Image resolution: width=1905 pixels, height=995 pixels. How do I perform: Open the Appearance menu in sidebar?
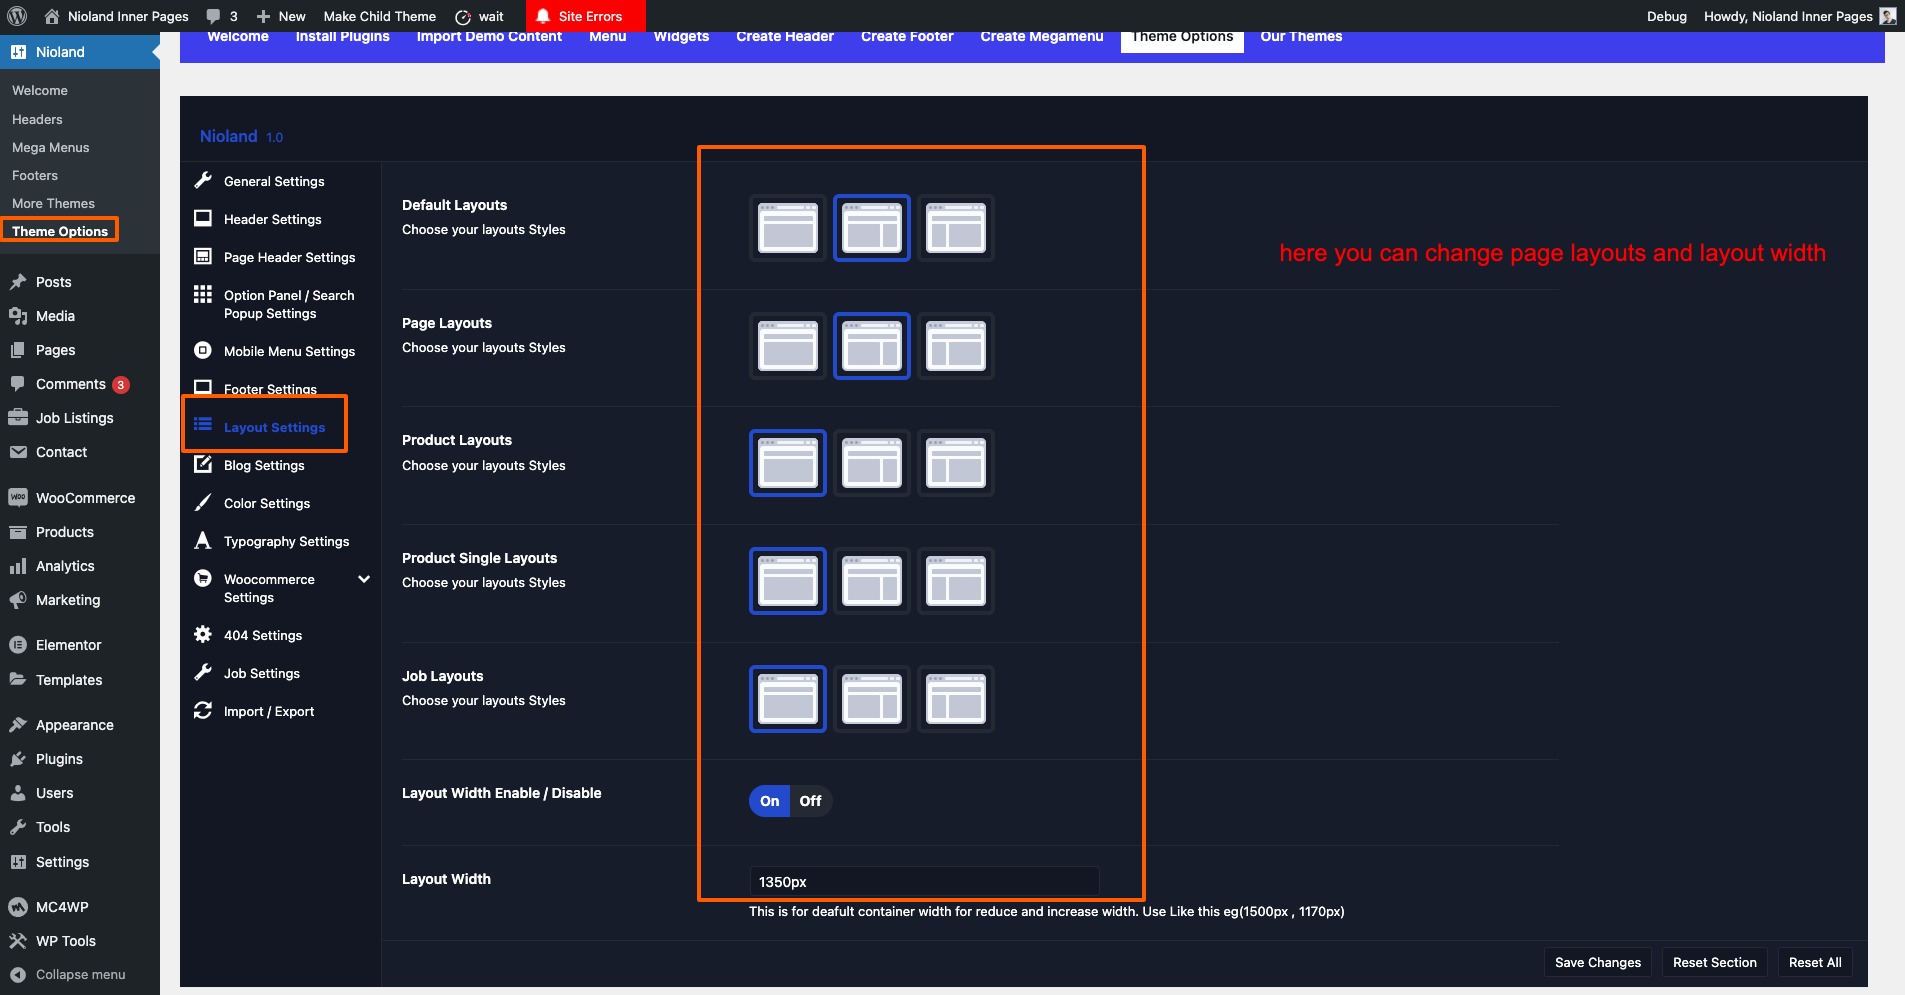[x=74, y=725]
